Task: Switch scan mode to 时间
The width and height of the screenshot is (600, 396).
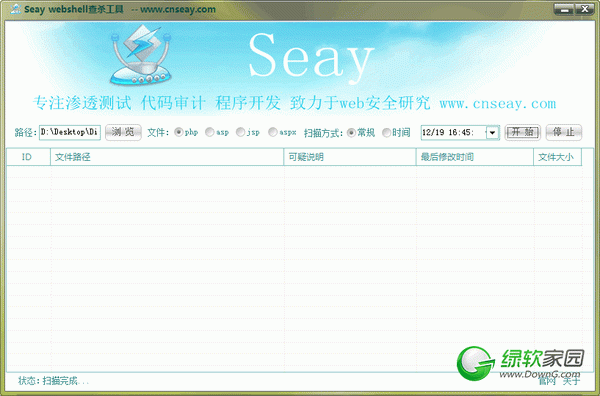Action: pos(386,132)
